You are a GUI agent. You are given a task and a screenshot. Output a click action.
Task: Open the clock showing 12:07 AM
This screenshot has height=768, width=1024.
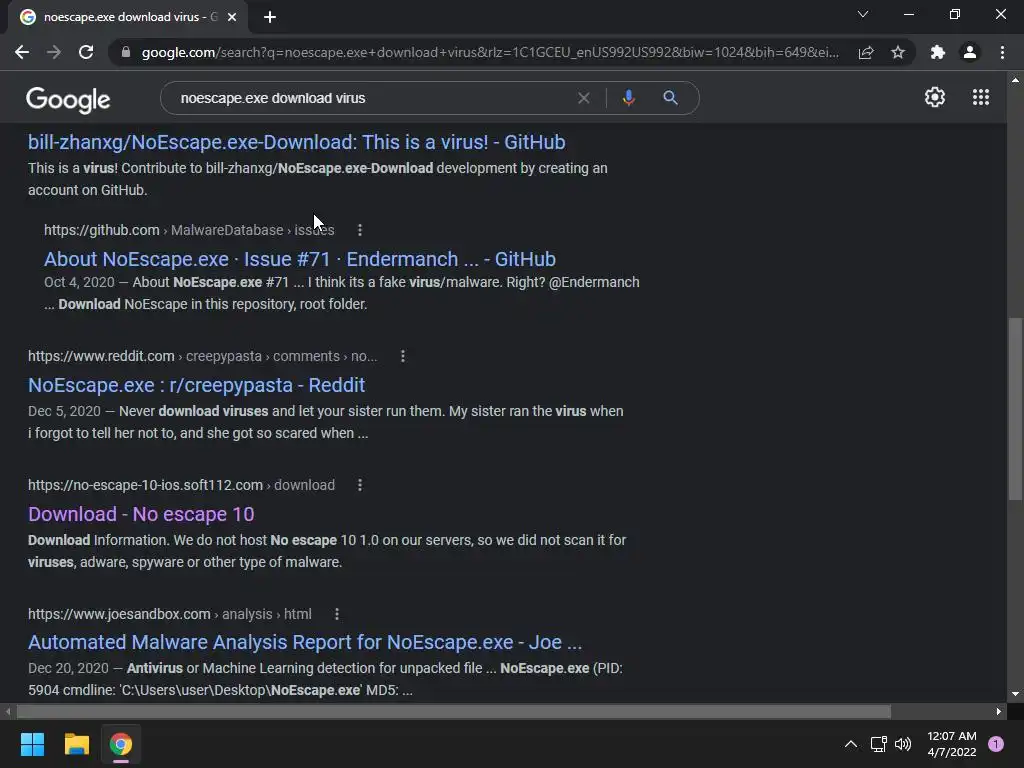(x=952, y=744)
